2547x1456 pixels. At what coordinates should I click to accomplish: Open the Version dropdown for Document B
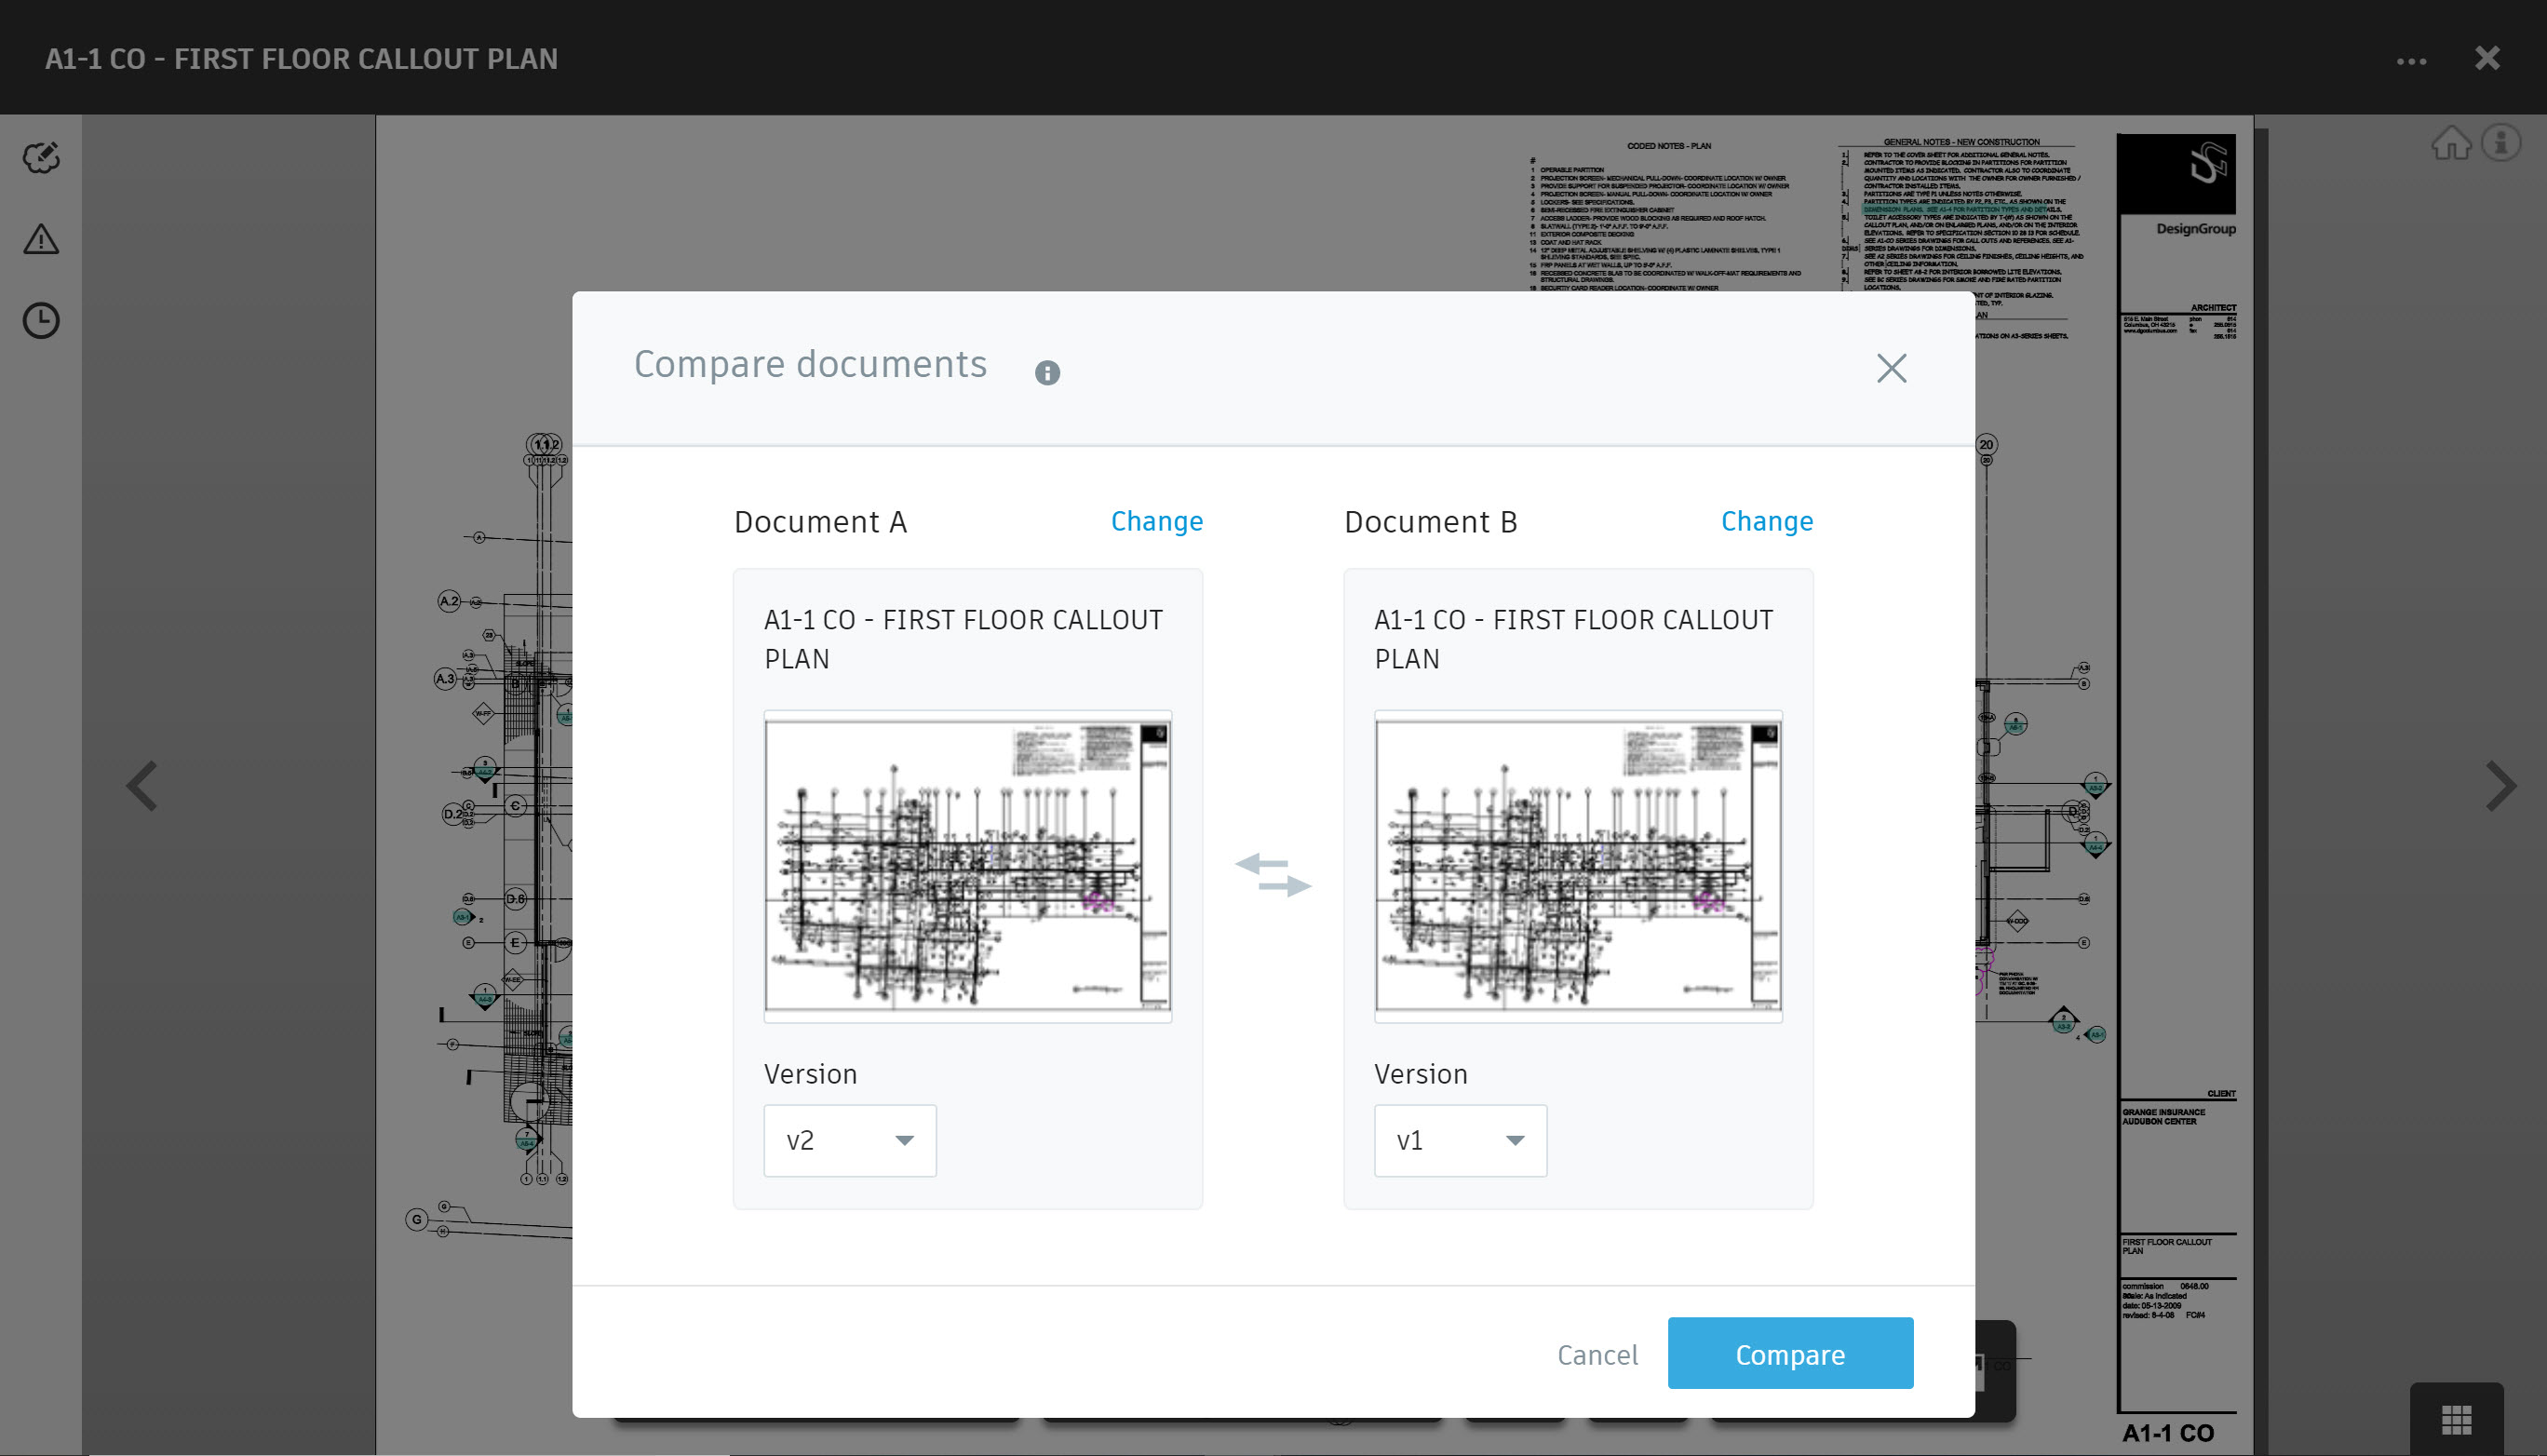coord(1460,1140)
